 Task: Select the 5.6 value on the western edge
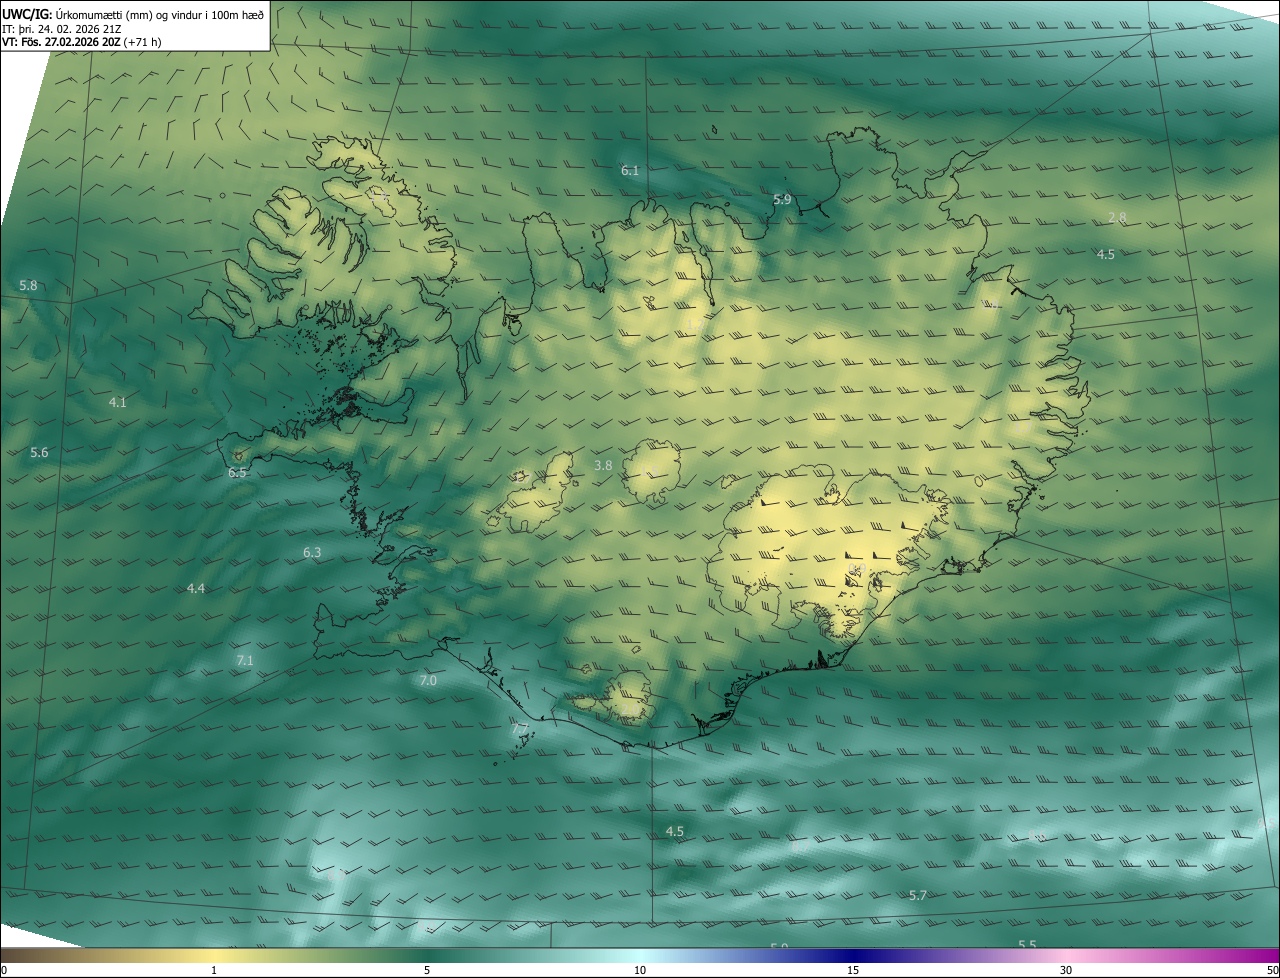39,453
